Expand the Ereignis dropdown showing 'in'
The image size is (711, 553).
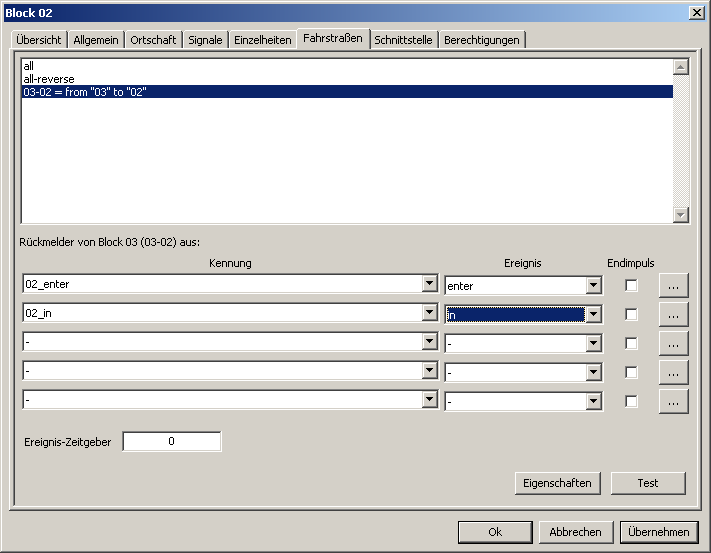(594, 315)
